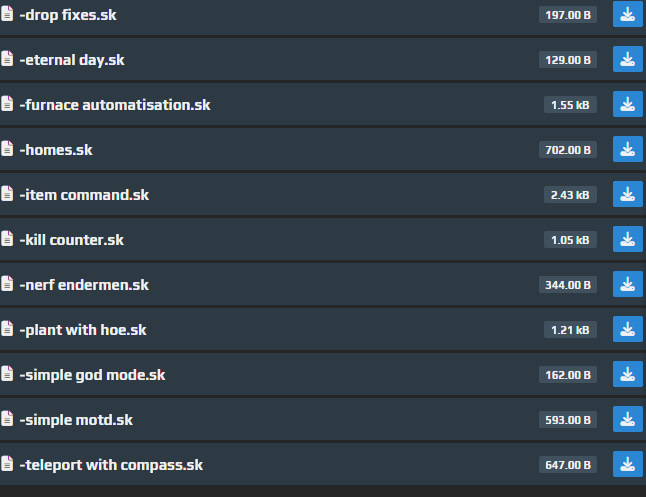Select the -homes.sk file name
Screen dimensions: 646x497
click(x=56, y=150)
